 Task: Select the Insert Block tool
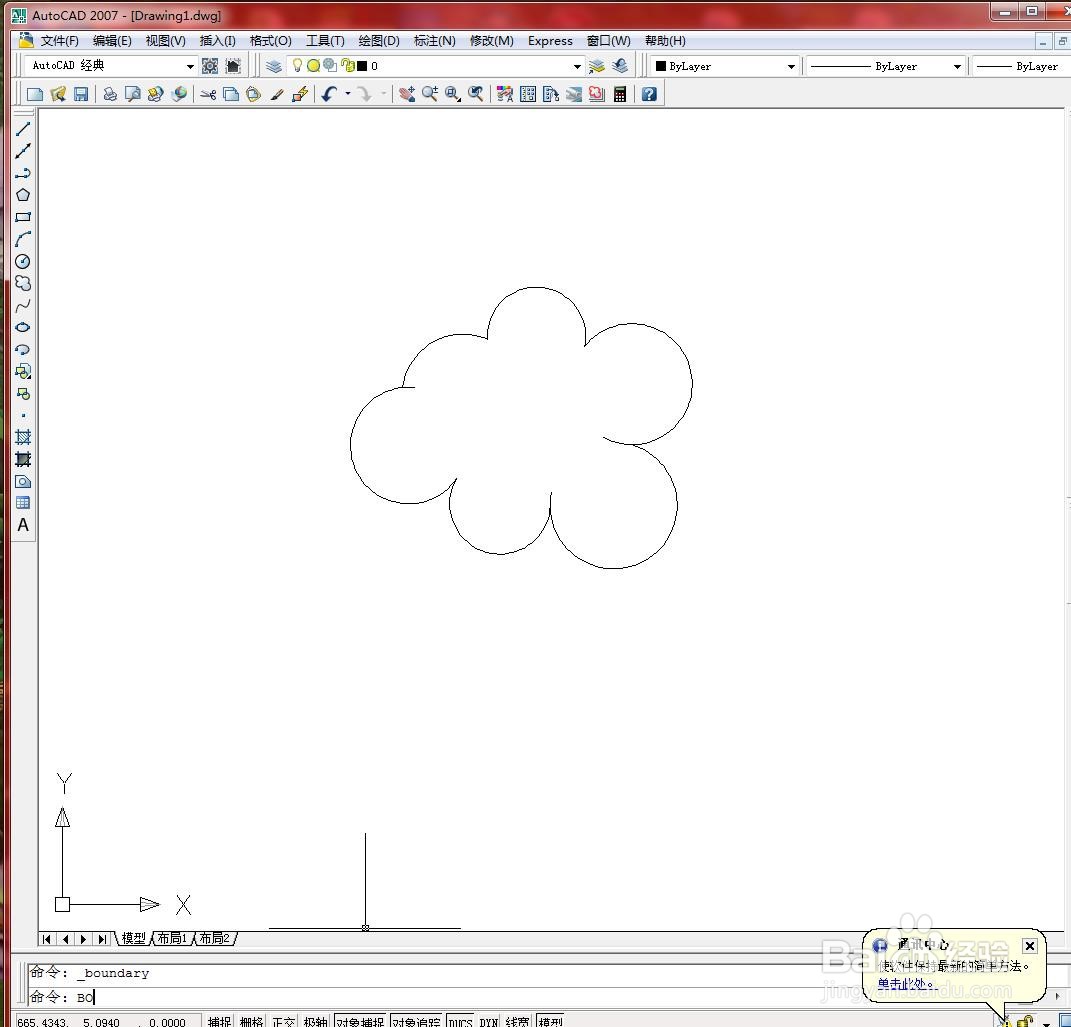(23, 371)
